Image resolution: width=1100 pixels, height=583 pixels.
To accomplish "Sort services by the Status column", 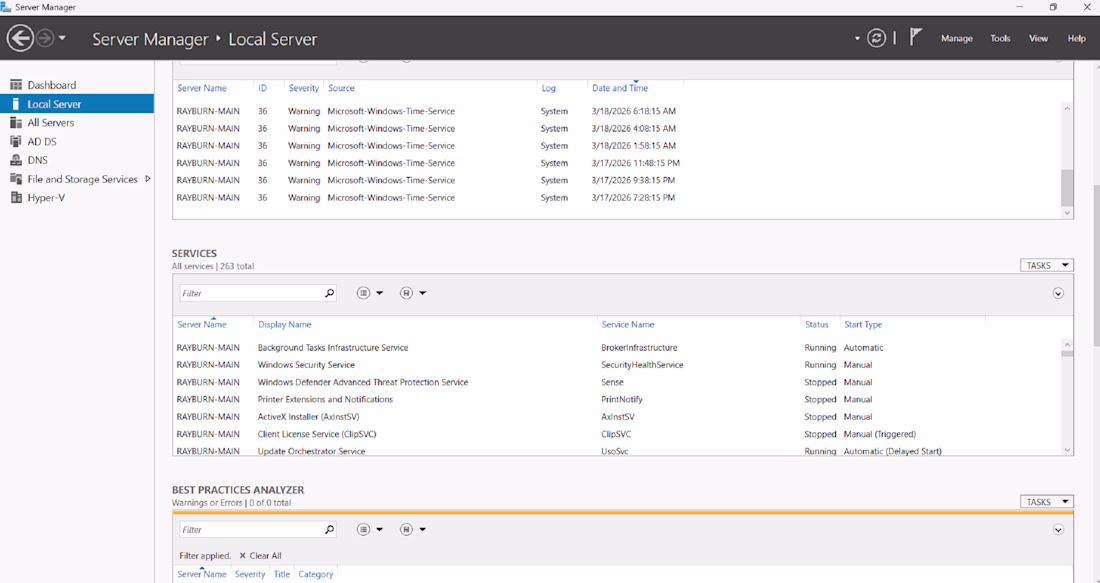I will tap(816, 325).
